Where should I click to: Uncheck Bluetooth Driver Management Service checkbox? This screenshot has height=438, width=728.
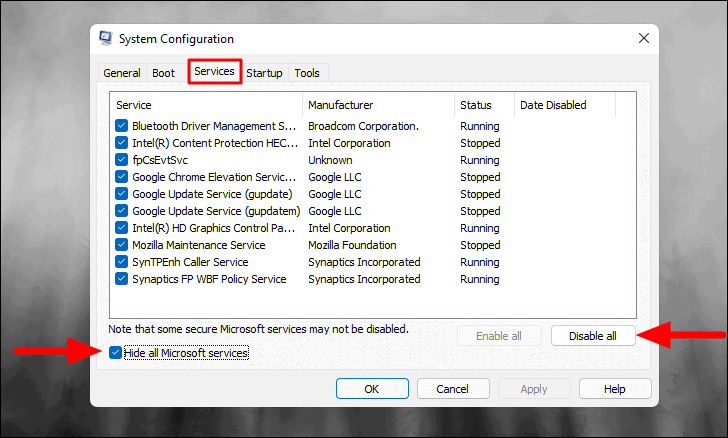[x=121, y=126]
